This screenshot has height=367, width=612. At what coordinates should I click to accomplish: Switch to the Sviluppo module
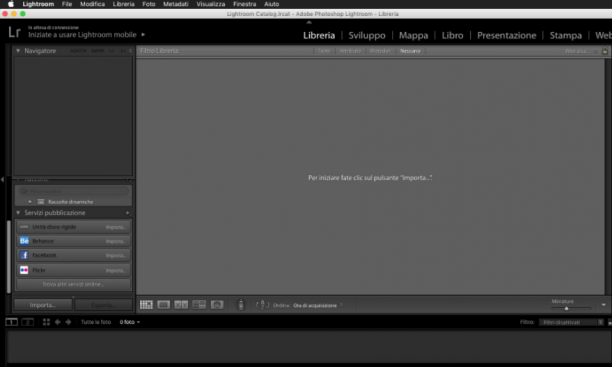pos(367,36)
